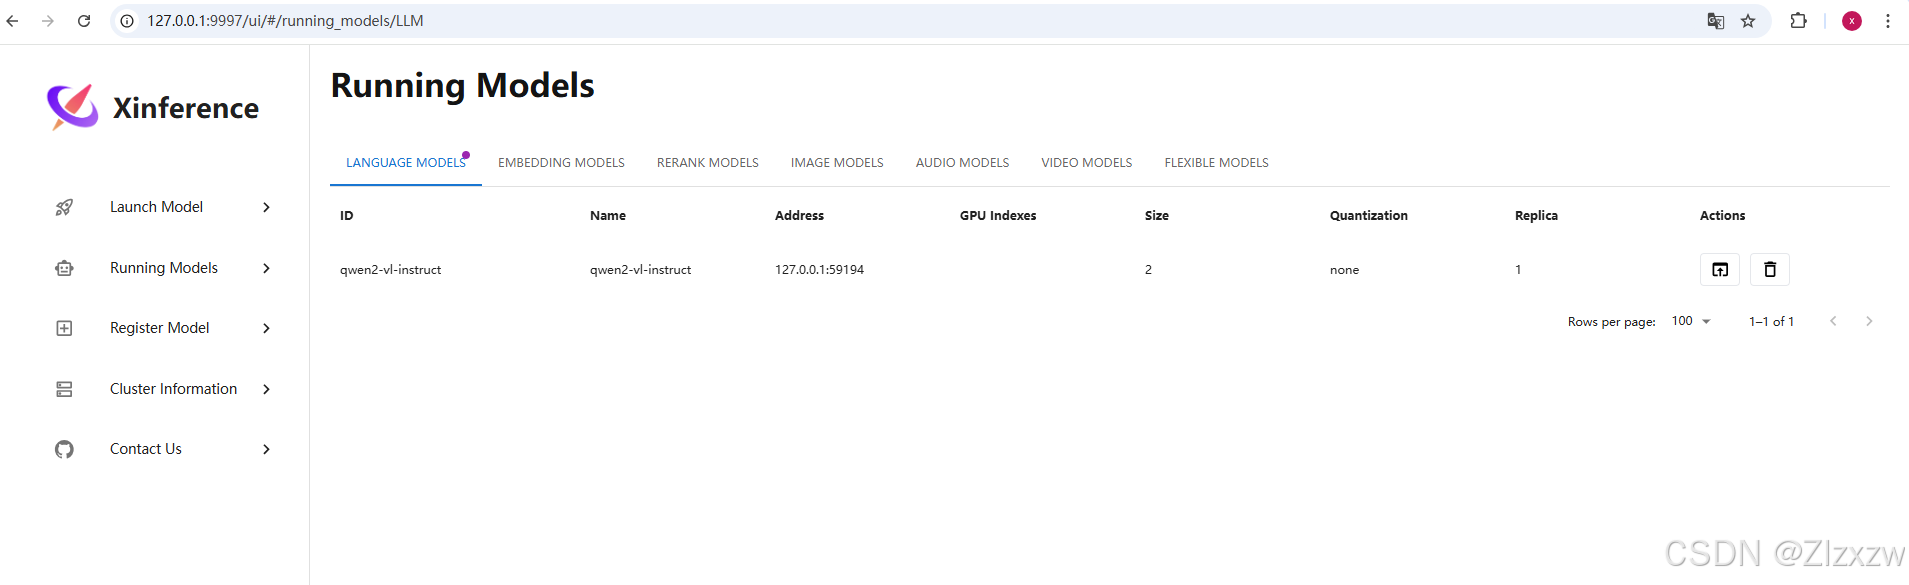Screen dimensions: 1909x585
Task: Switch to the Embedding Models tab
Action: click(x=561, y=163)
